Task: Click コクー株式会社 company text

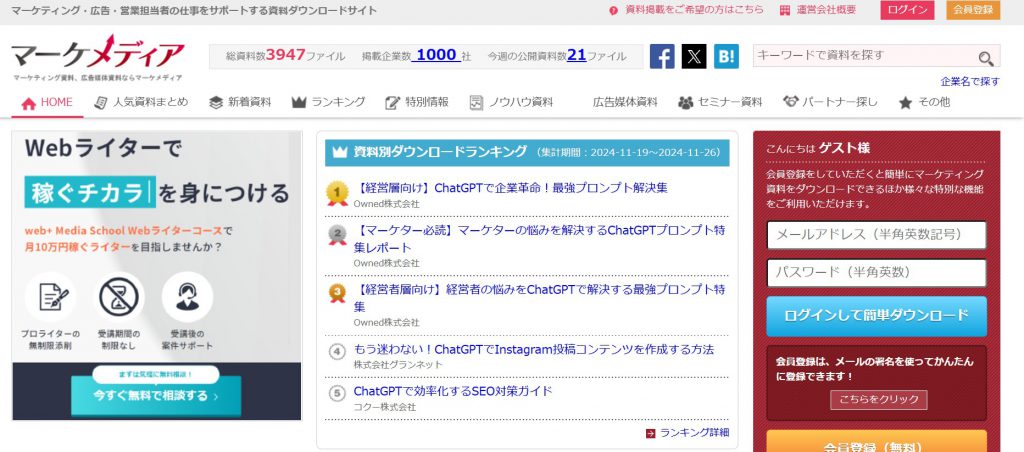Action: click(x=385, y=407)
